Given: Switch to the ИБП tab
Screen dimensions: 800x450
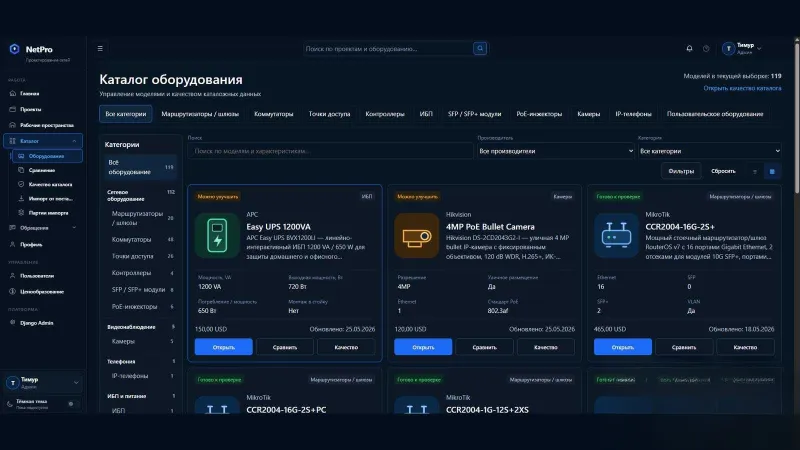Looking at the screenshot, I should (x=426, y=114).
